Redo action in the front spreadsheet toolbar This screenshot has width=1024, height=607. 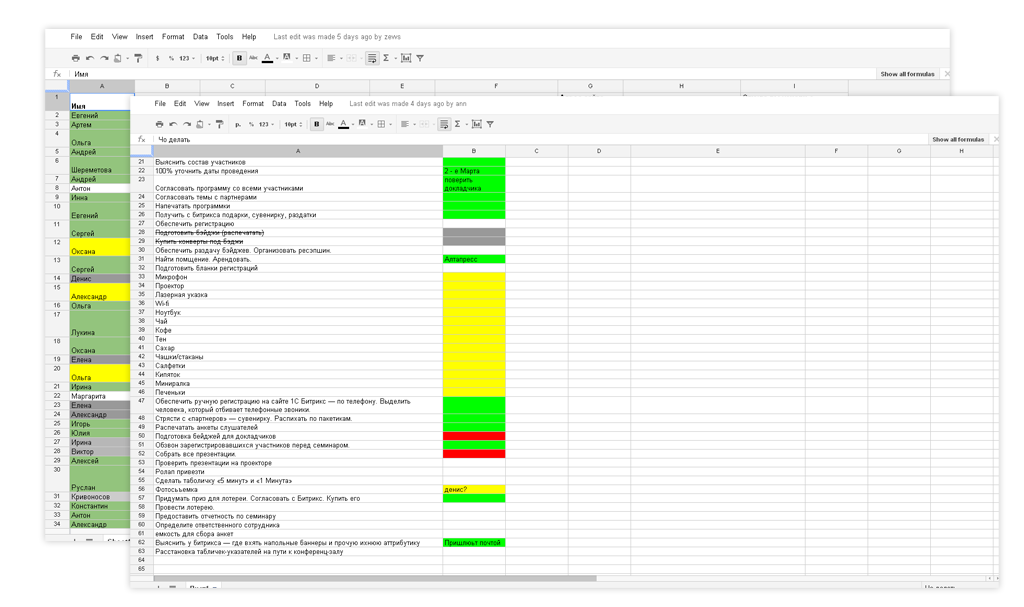(187, 124)
